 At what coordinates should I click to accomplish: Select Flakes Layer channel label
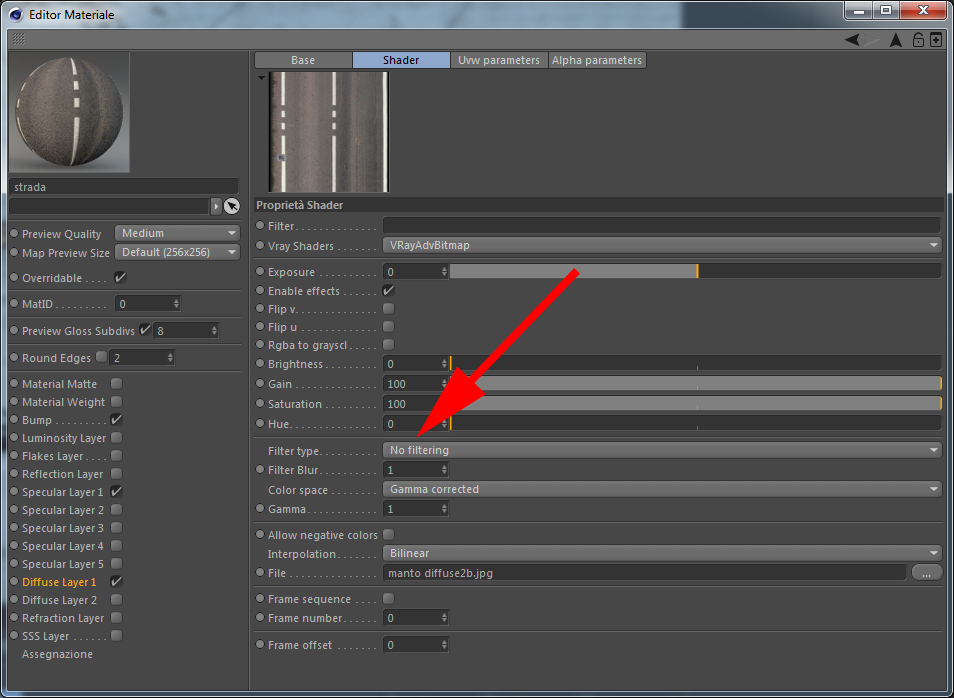click(52, 456)
